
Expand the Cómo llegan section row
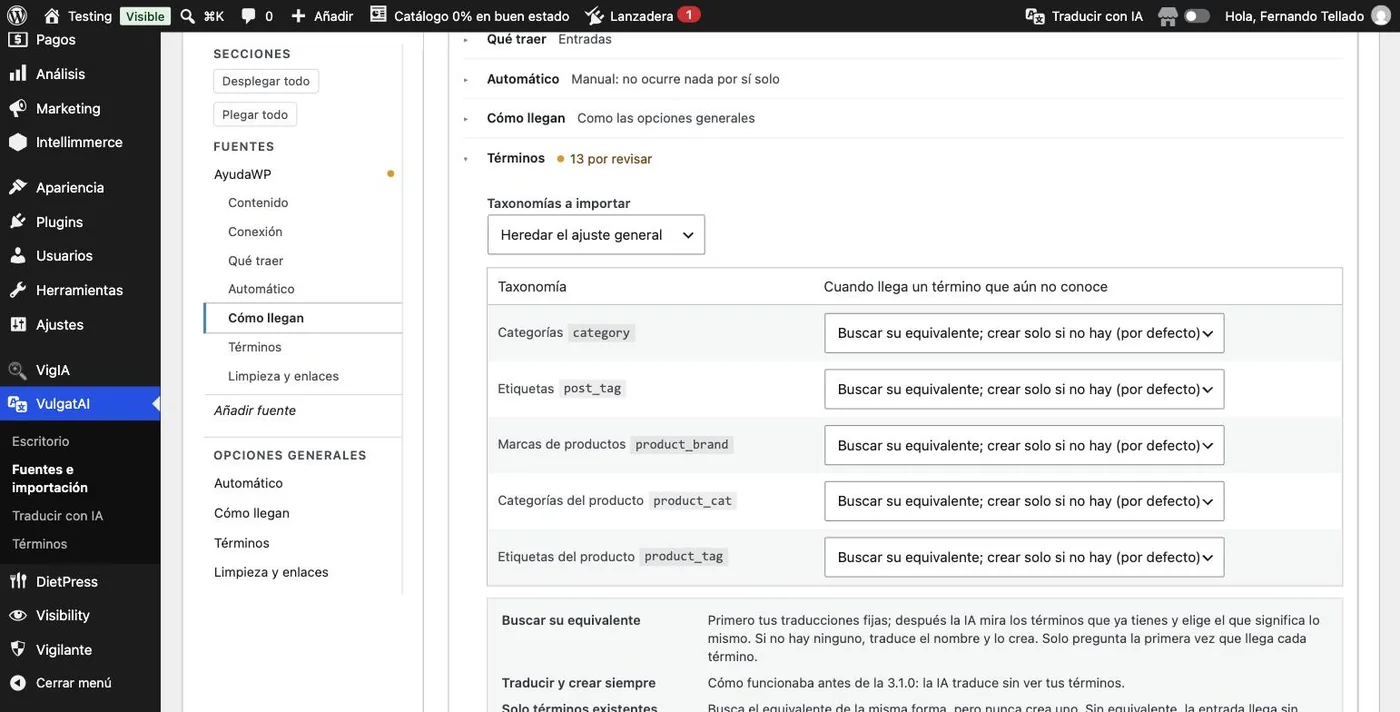pyautogui.click(x=903, y=118)
